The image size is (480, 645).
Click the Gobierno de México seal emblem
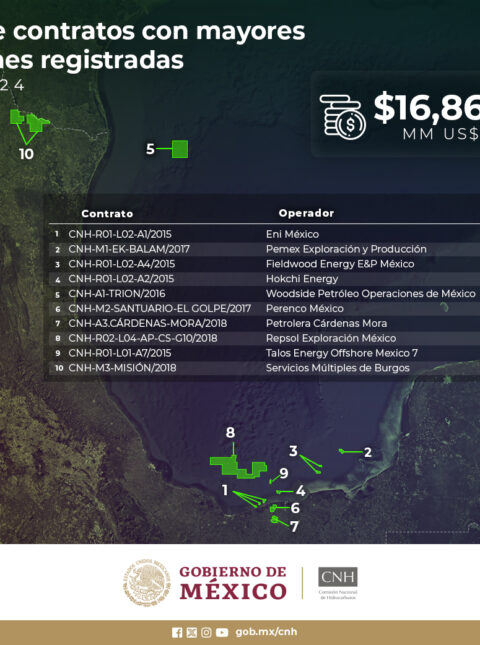147,582
